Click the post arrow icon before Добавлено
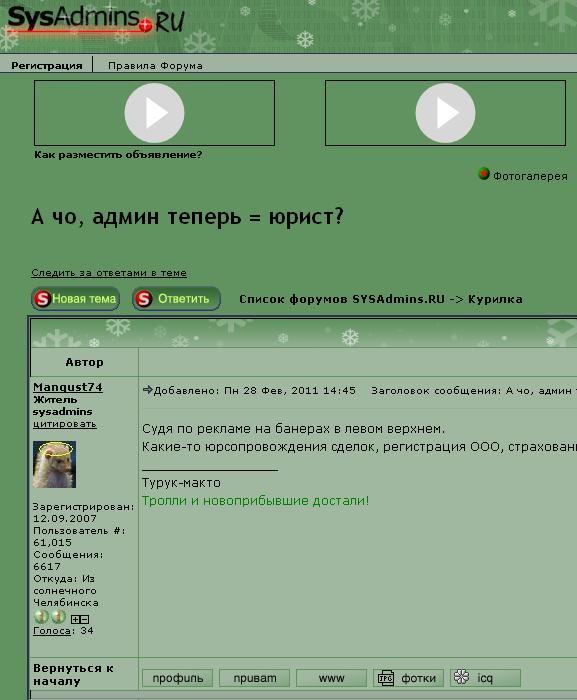The width and height of the screenshot is (577, 700). point(147,390)
